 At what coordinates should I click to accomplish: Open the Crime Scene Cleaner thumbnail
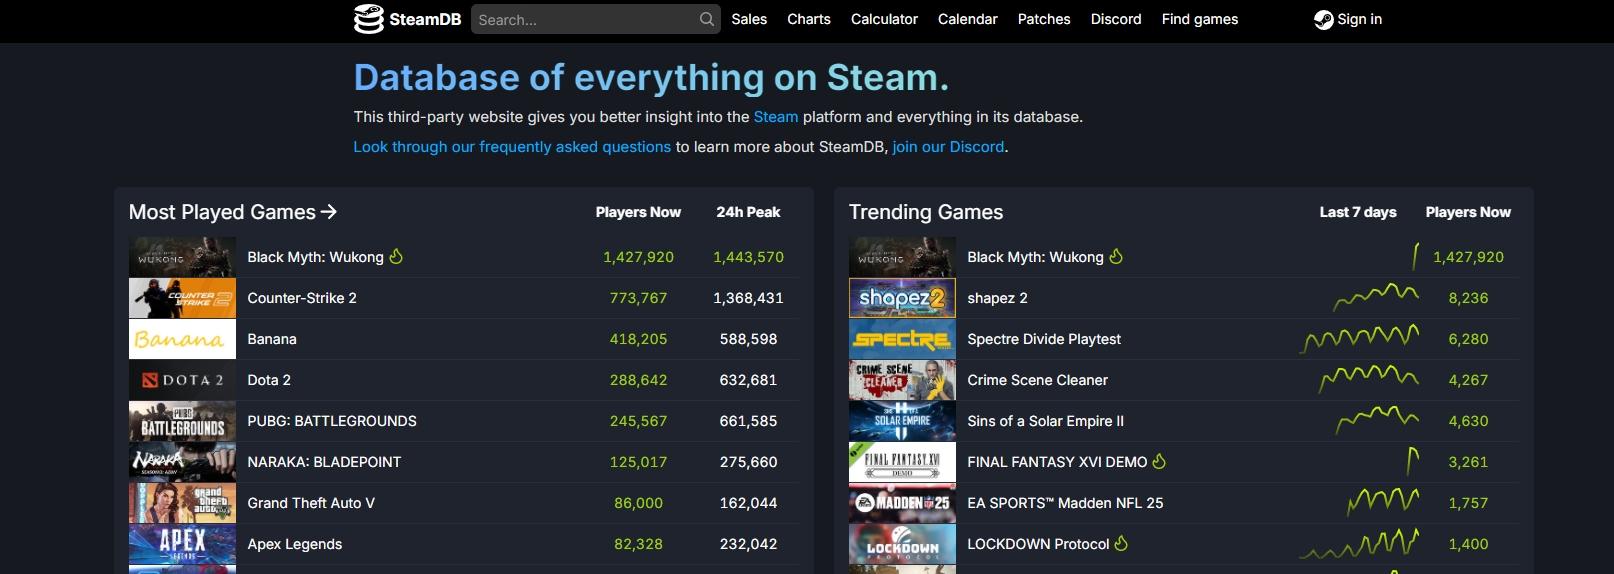coord(902,380)
